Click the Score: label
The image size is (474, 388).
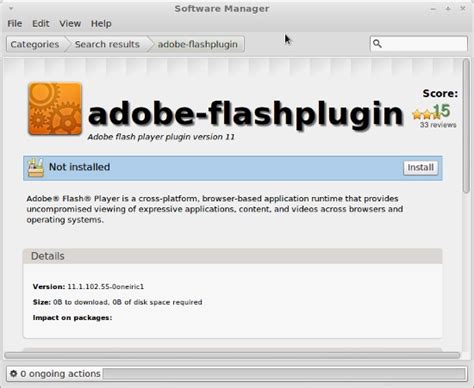tap(440, 94)
